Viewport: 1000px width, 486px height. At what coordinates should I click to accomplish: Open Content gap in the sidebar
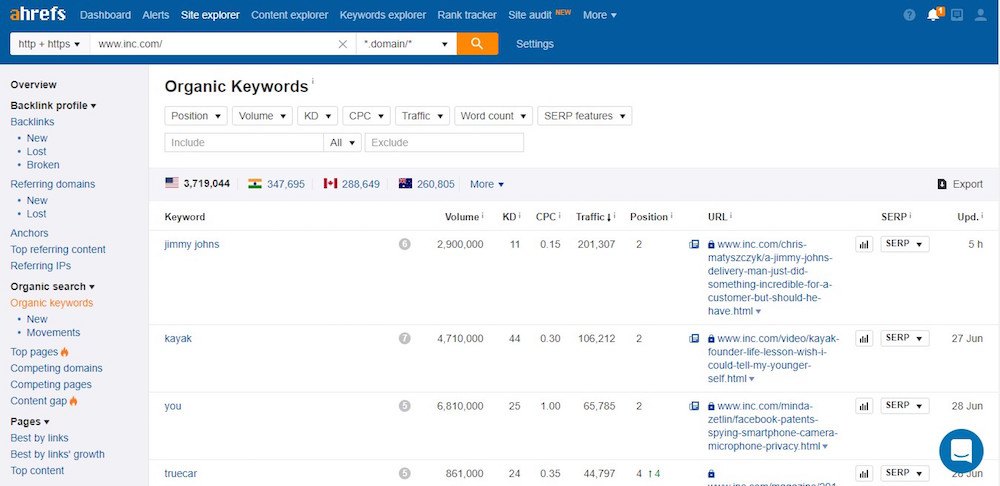point(38,401)
